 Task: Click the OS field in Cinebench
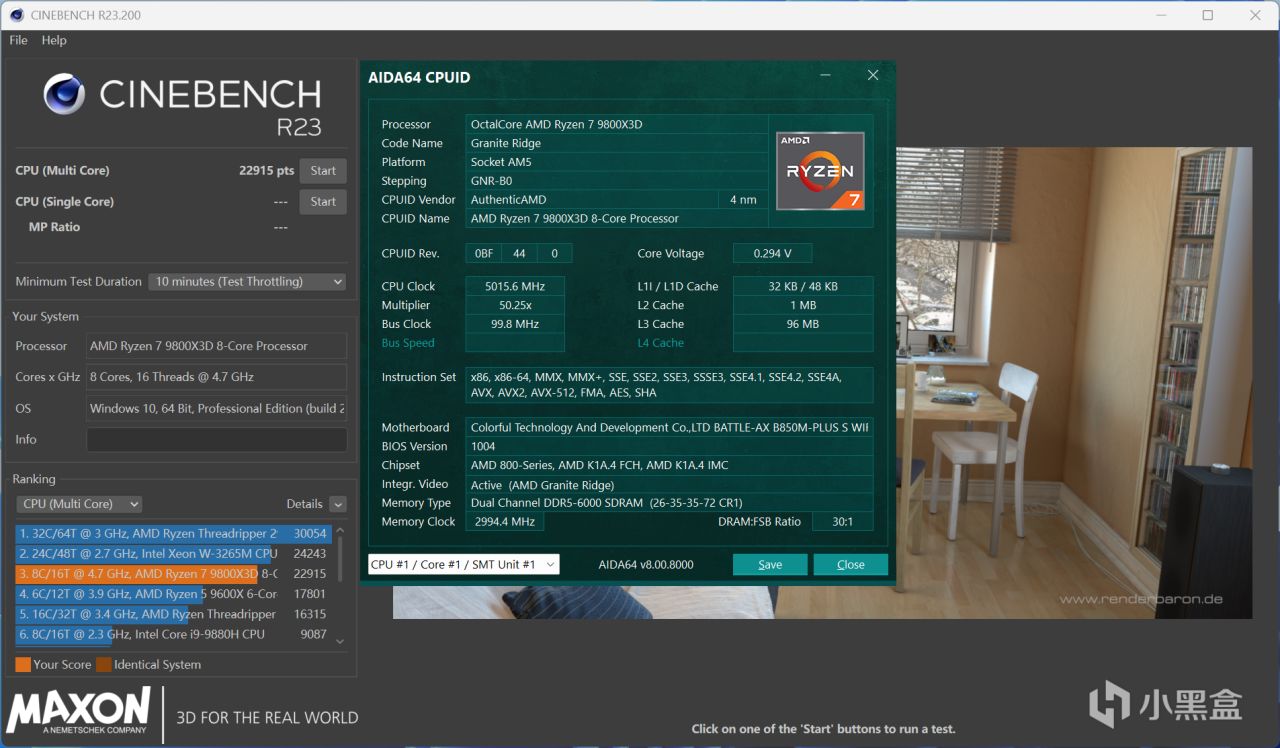[217, 408]
